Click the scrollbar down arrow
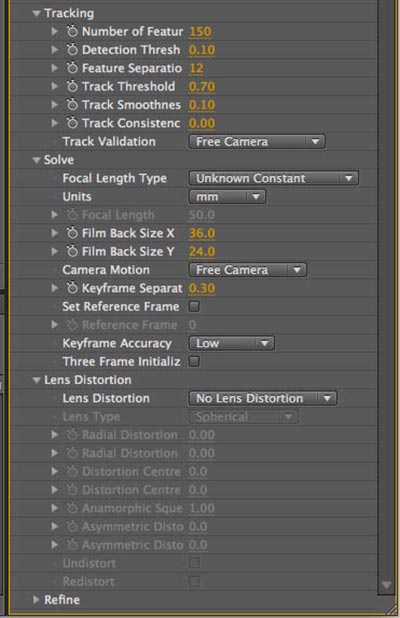Screen dimensions: 400x618 (x=386, y=585)
